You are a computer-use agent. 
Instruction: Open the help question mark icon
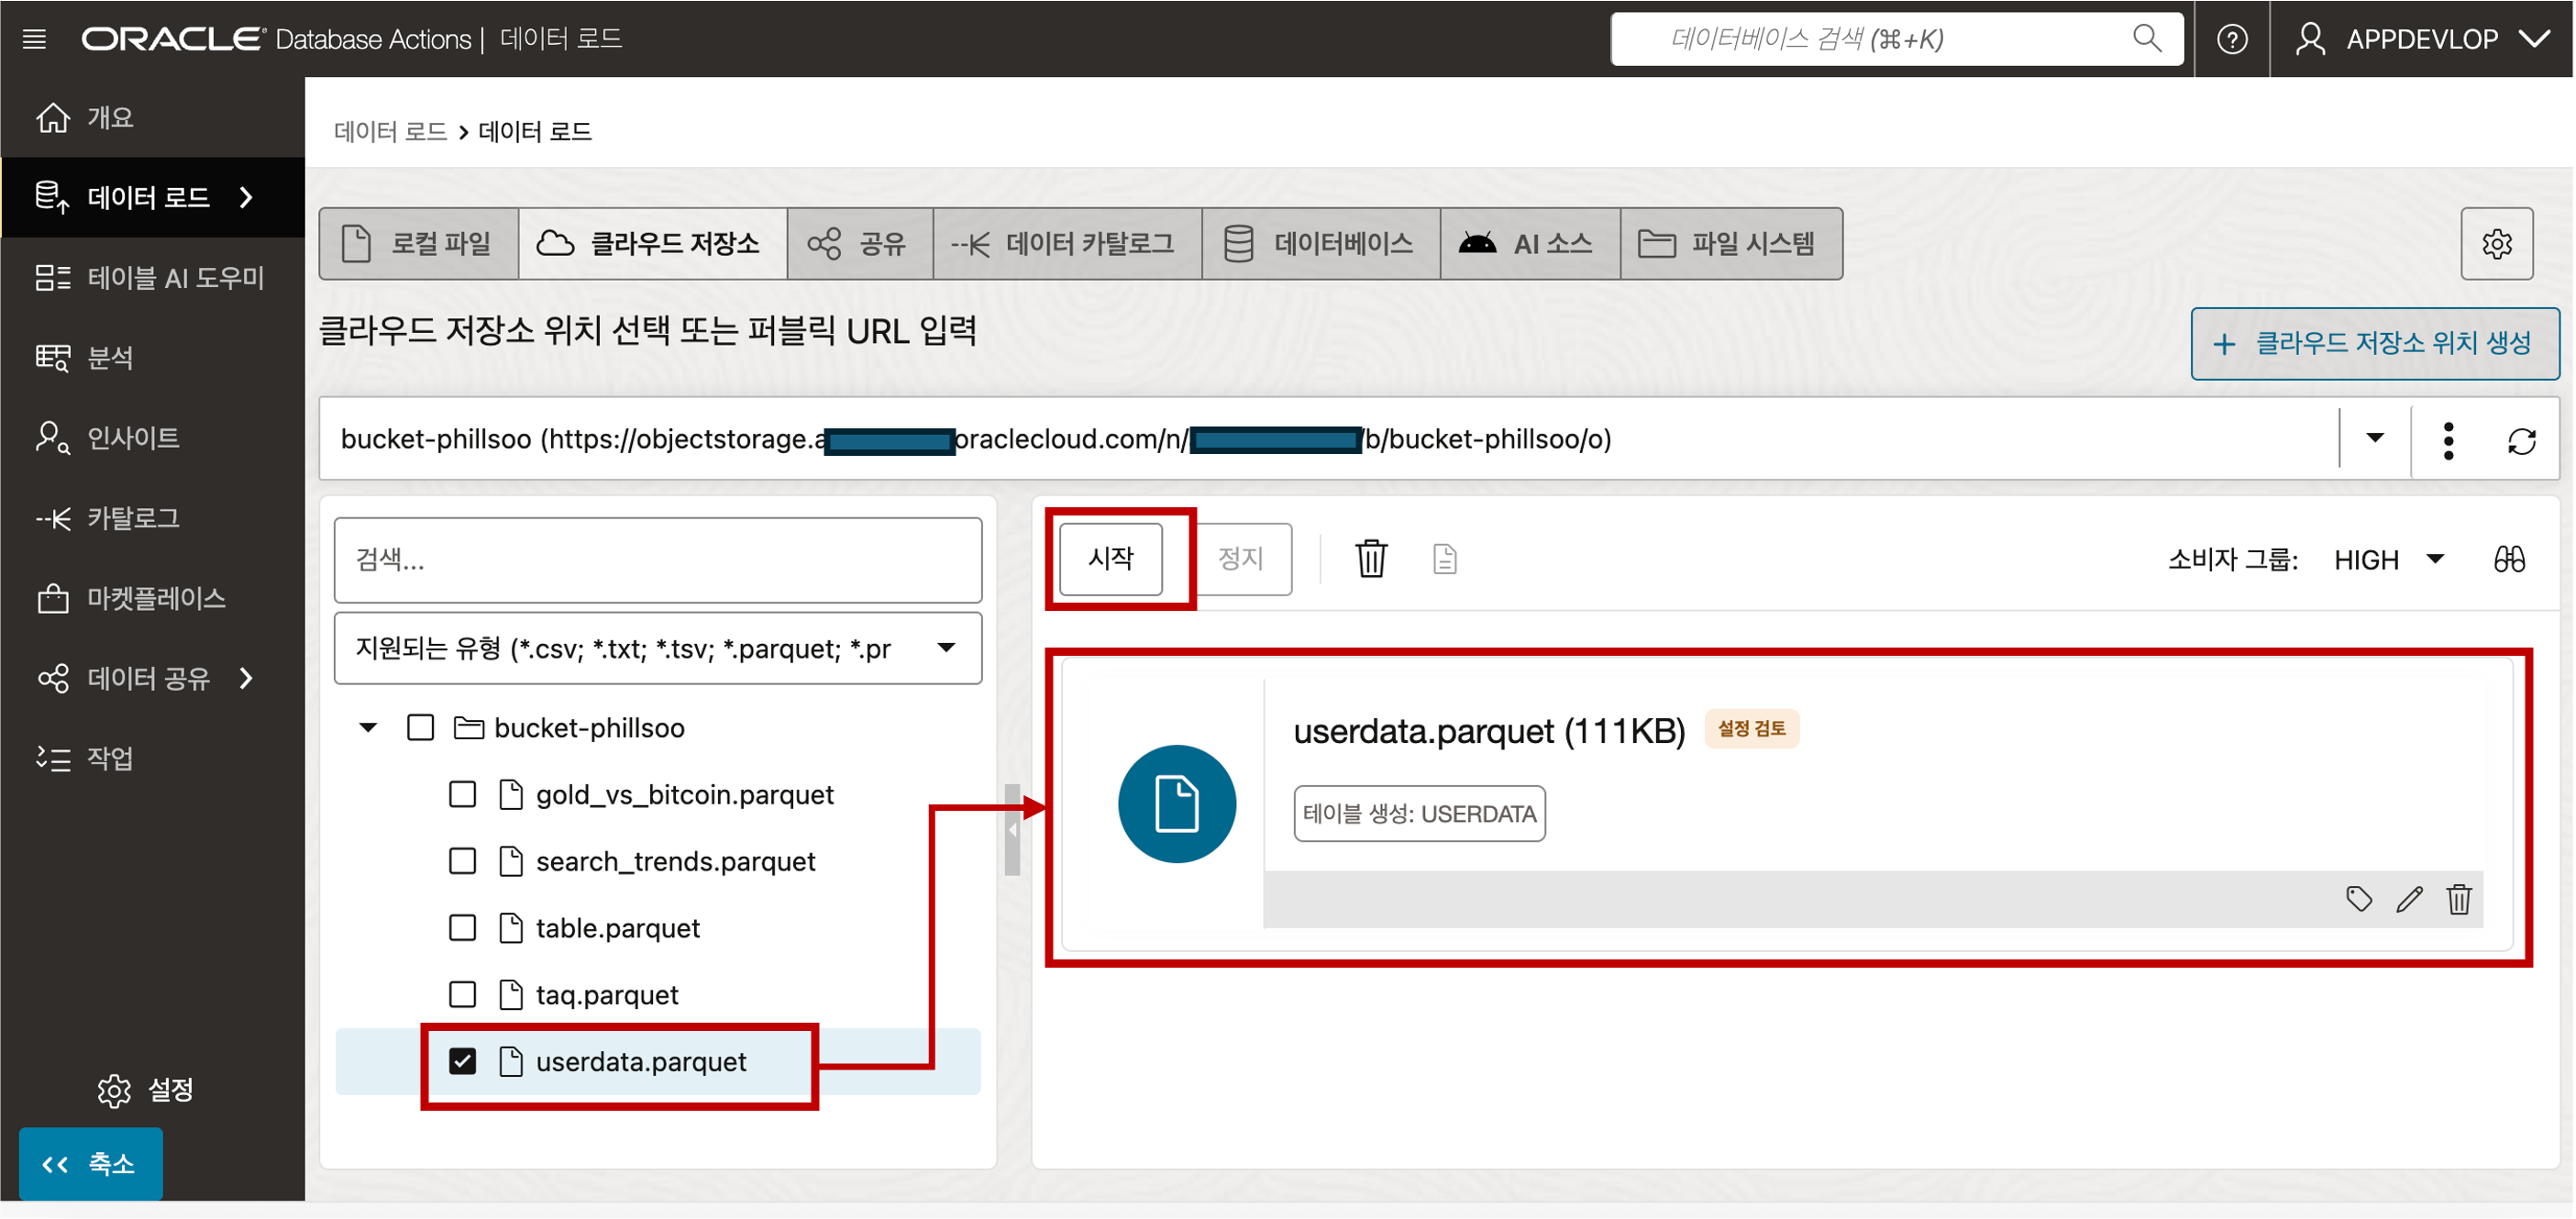point(2232,39)
